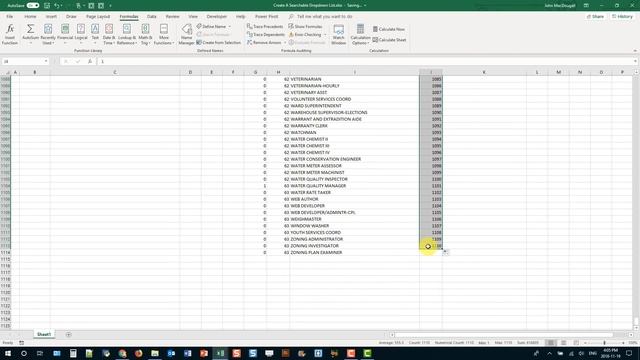This screenshot has height=360, width=640.
Task: Open the Insert Function dialog from ribbon
Action: (10, 34)
